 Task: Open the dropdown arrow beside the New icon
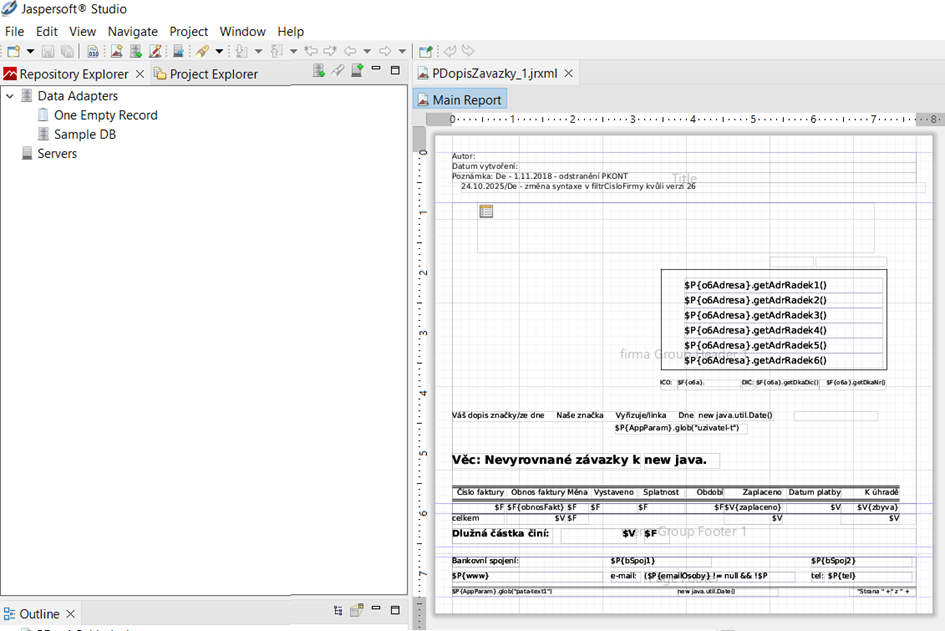coord(30,51)
